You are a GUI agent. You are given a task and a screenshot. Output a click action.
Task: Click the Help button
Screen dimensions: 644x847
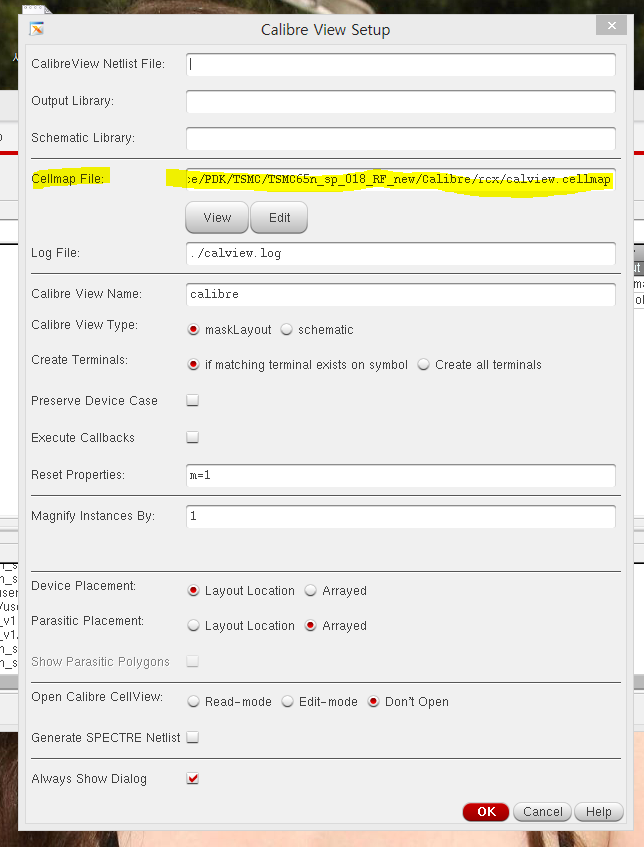(x=599, y=811)
